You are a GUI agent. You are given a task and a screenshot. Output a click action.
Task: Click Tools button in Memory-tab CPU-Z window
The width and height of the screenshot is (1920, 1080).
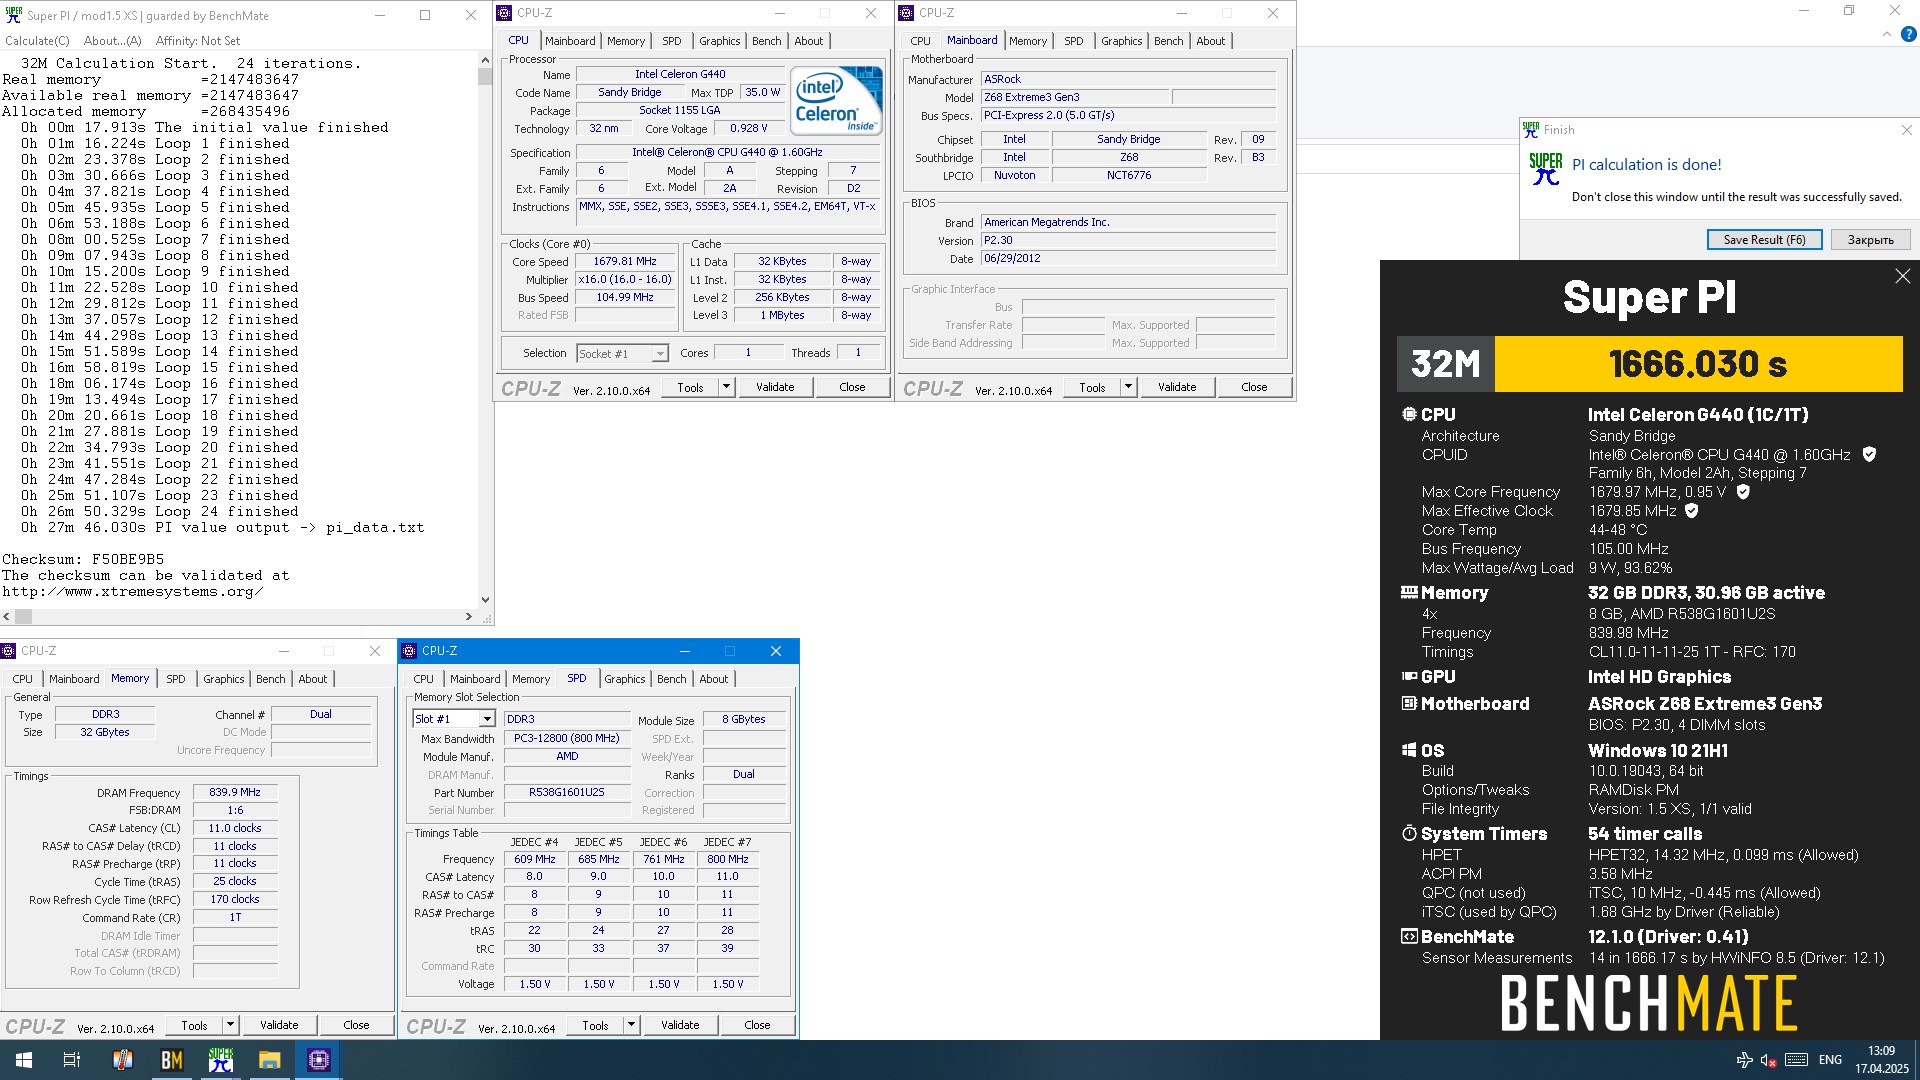[x=195, y=1025]
